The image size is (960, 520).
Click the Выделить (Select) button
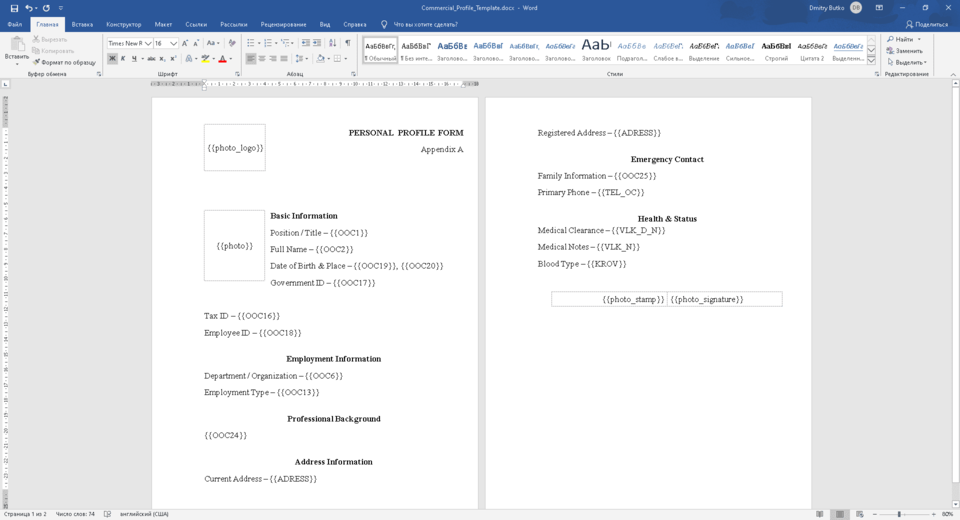coord(907,62)
